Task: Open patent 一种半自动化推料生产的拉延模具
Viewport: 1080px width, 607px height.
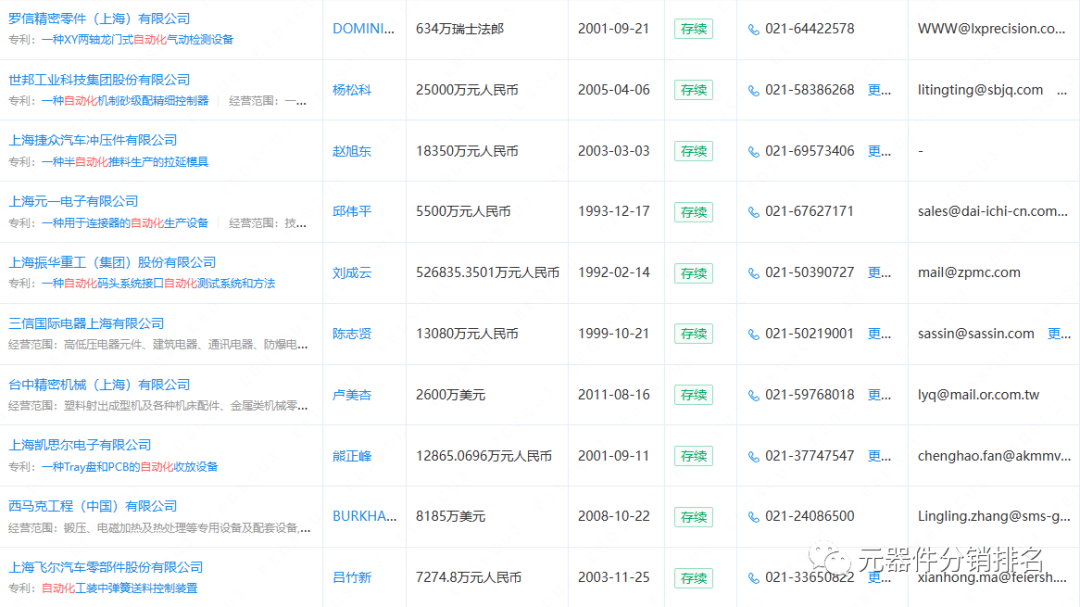Action: click(x=125, y=162)
